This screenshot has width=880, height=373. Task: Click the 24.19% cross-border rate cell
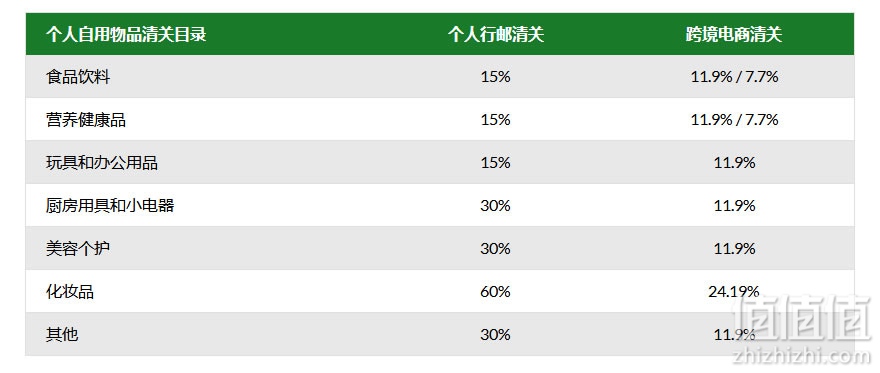click(734, 292)
